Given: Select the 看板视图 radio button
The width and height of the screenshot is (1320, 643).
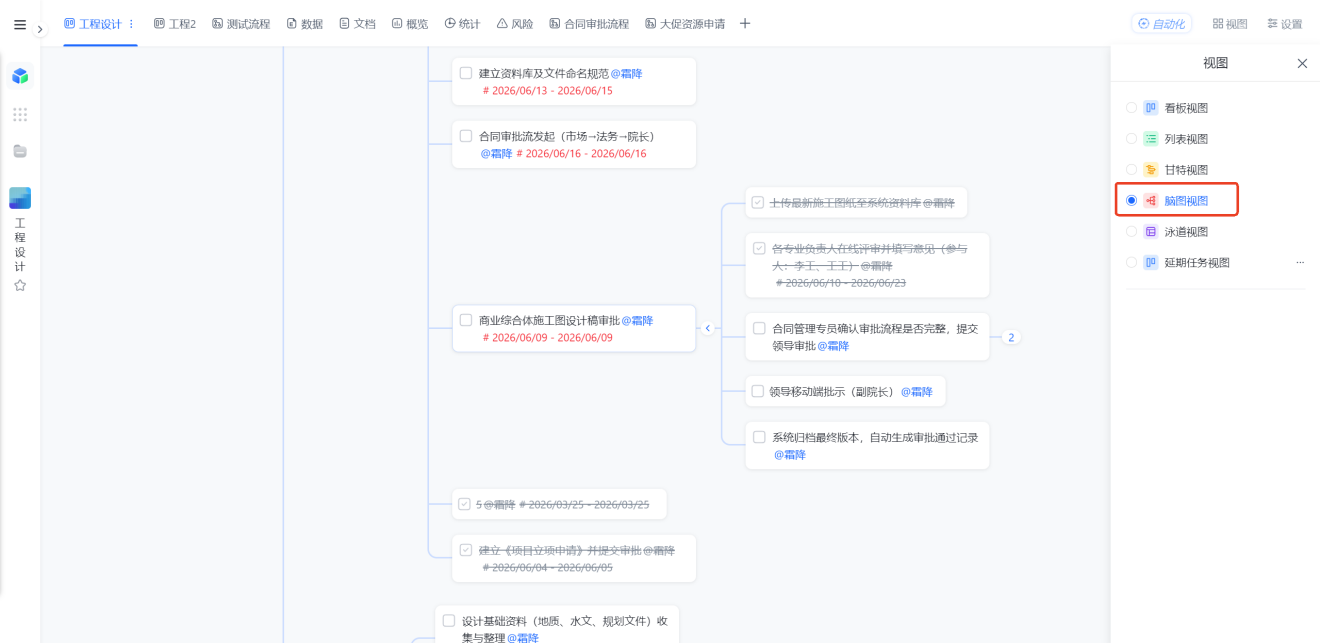Looking at the screenshot, I should tap(1132, 108).
